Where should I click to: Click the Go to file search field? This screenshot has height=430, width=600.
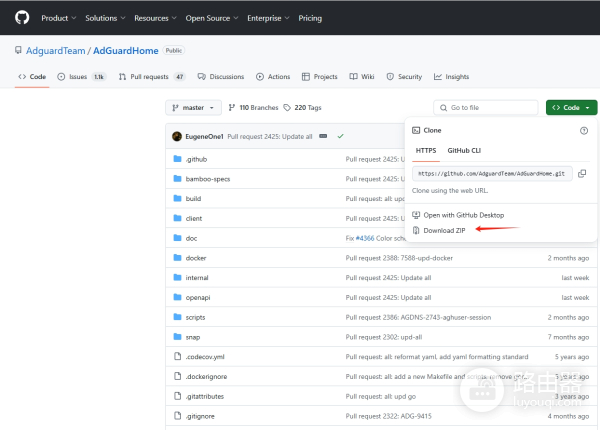tap(486, 107)
